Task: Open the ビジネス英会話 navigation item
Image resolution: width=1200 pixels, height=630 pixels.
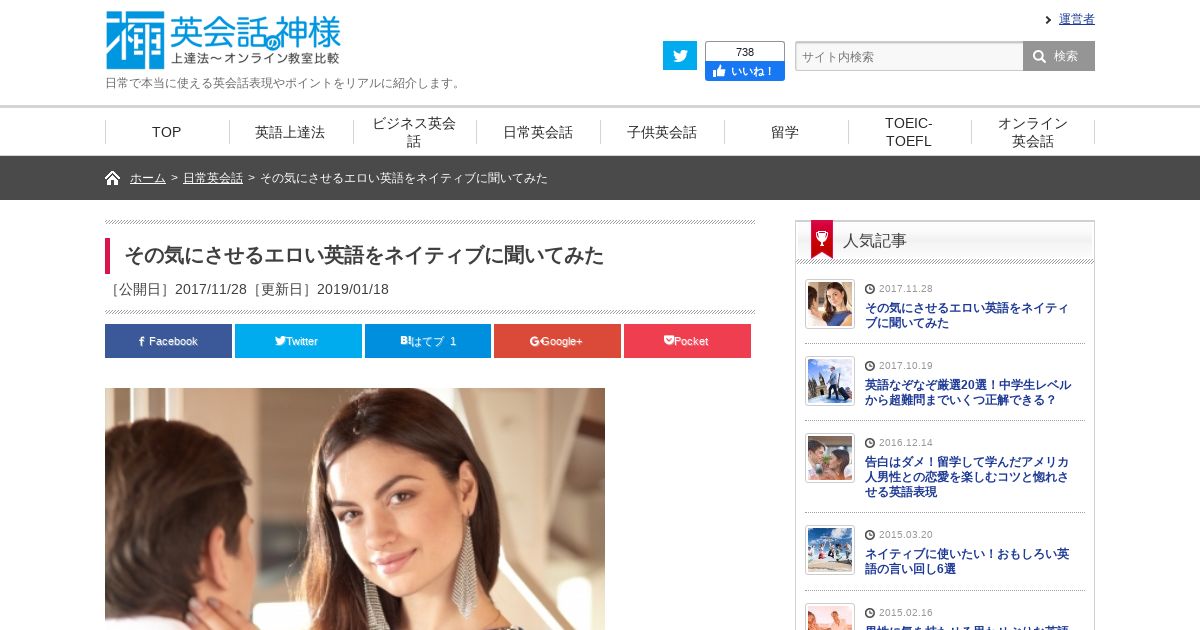Action: click(x=414, y=132)
